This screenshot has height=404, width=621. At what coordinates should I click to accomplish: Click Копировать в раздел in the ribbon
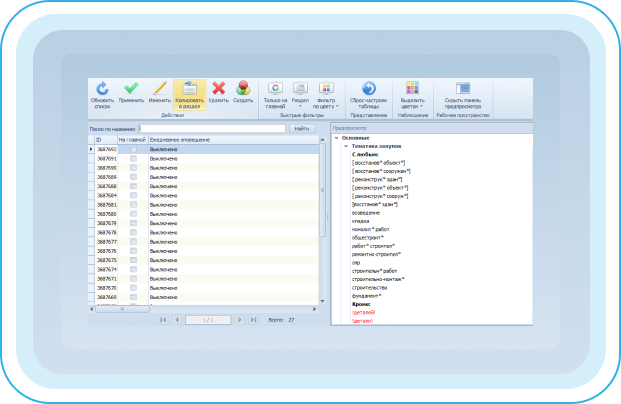pos(190,95)
